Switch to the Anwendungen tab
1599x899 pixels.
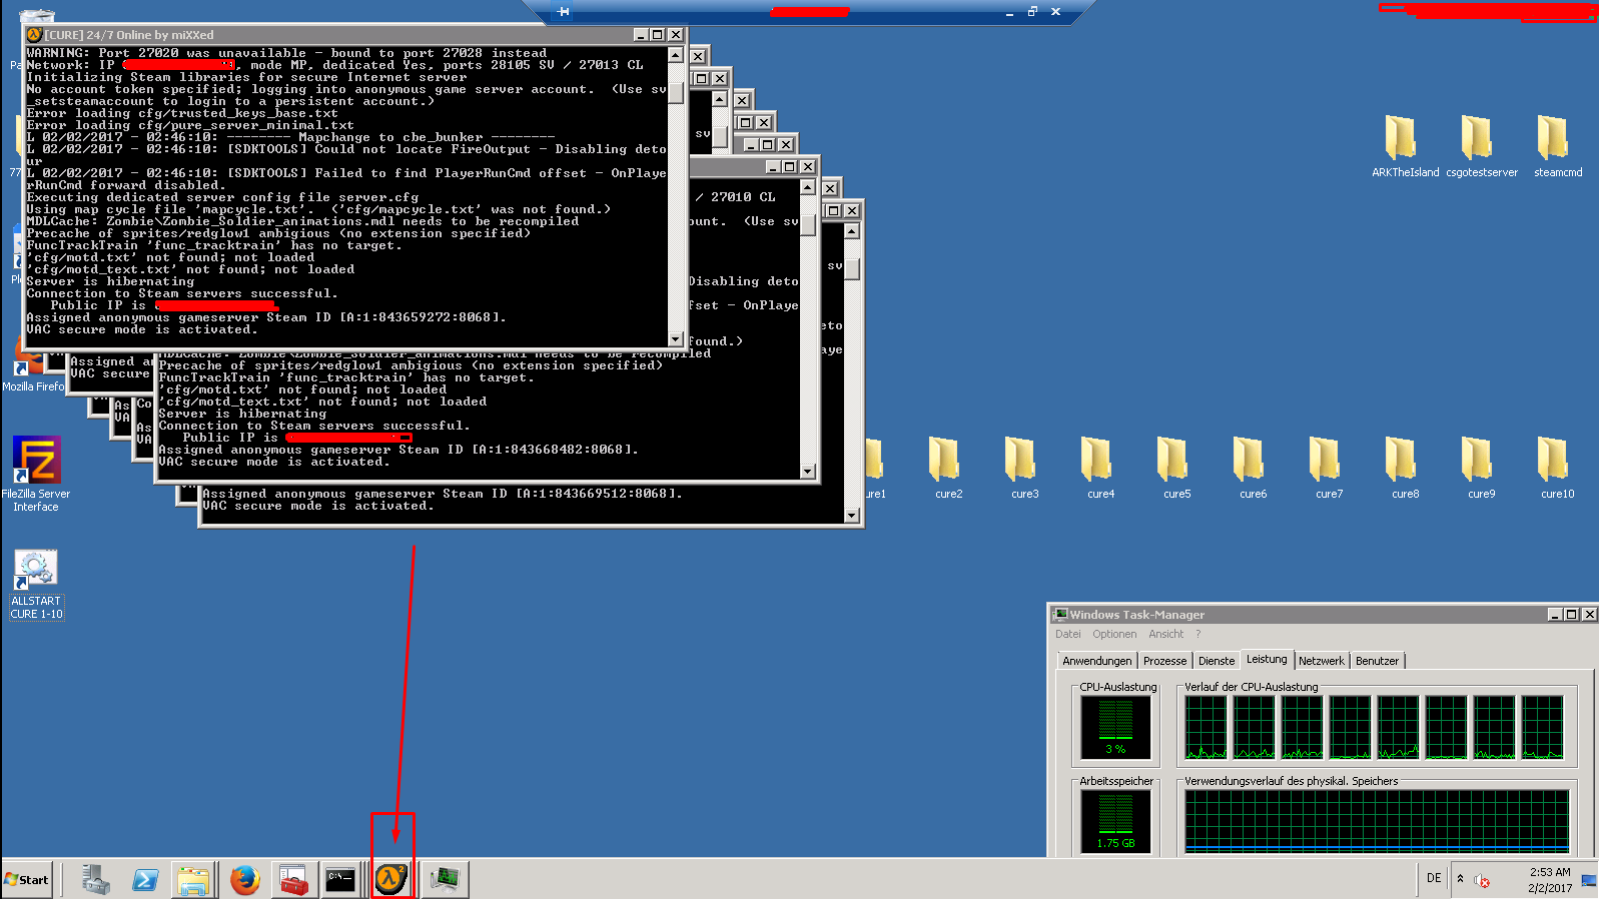click(x=1097, y=661)
